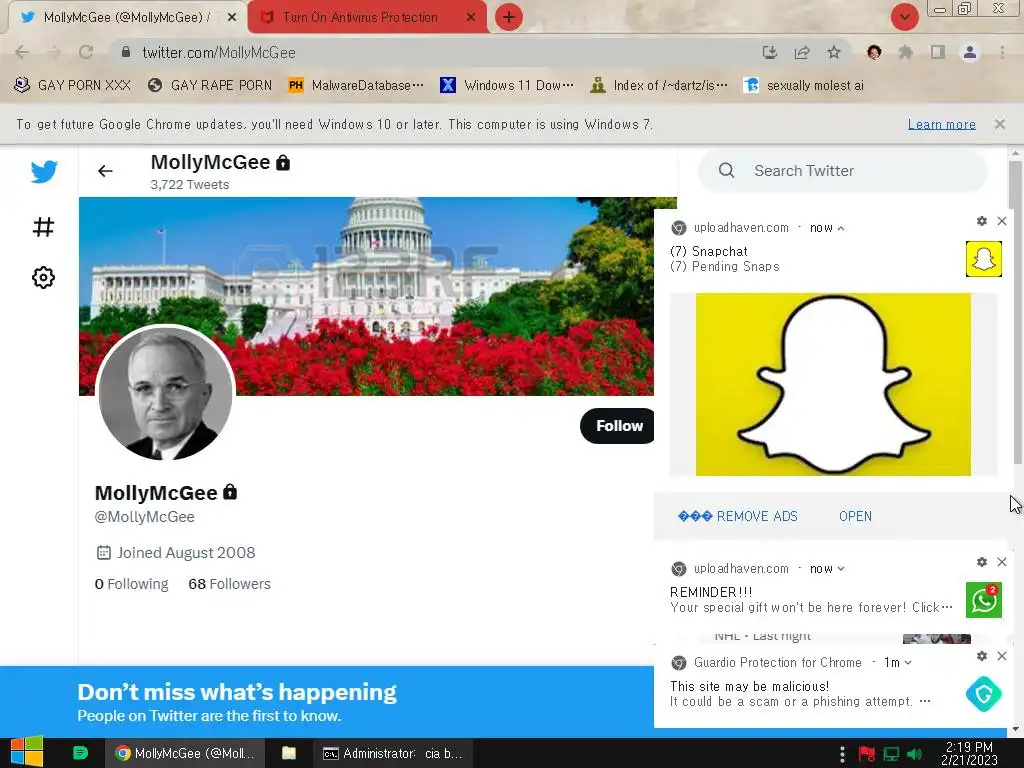Click the Windows Start button
The height and width of the screenshot is (768, 1024).
27,753
